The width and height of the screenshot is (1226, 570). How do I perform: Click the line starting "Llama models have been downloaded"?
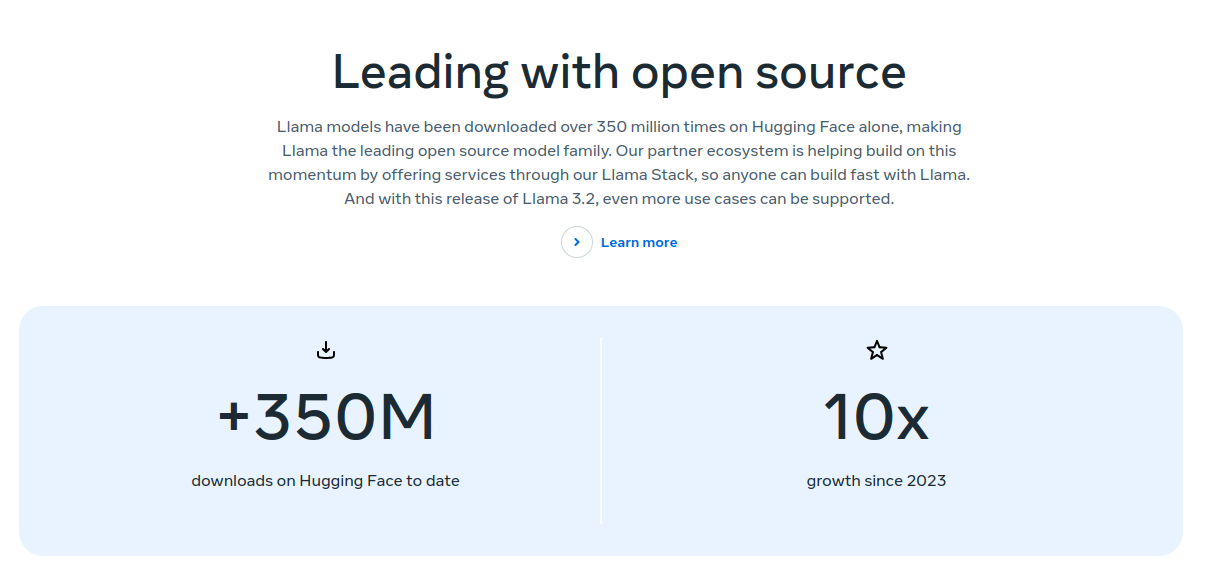[619, 127]
